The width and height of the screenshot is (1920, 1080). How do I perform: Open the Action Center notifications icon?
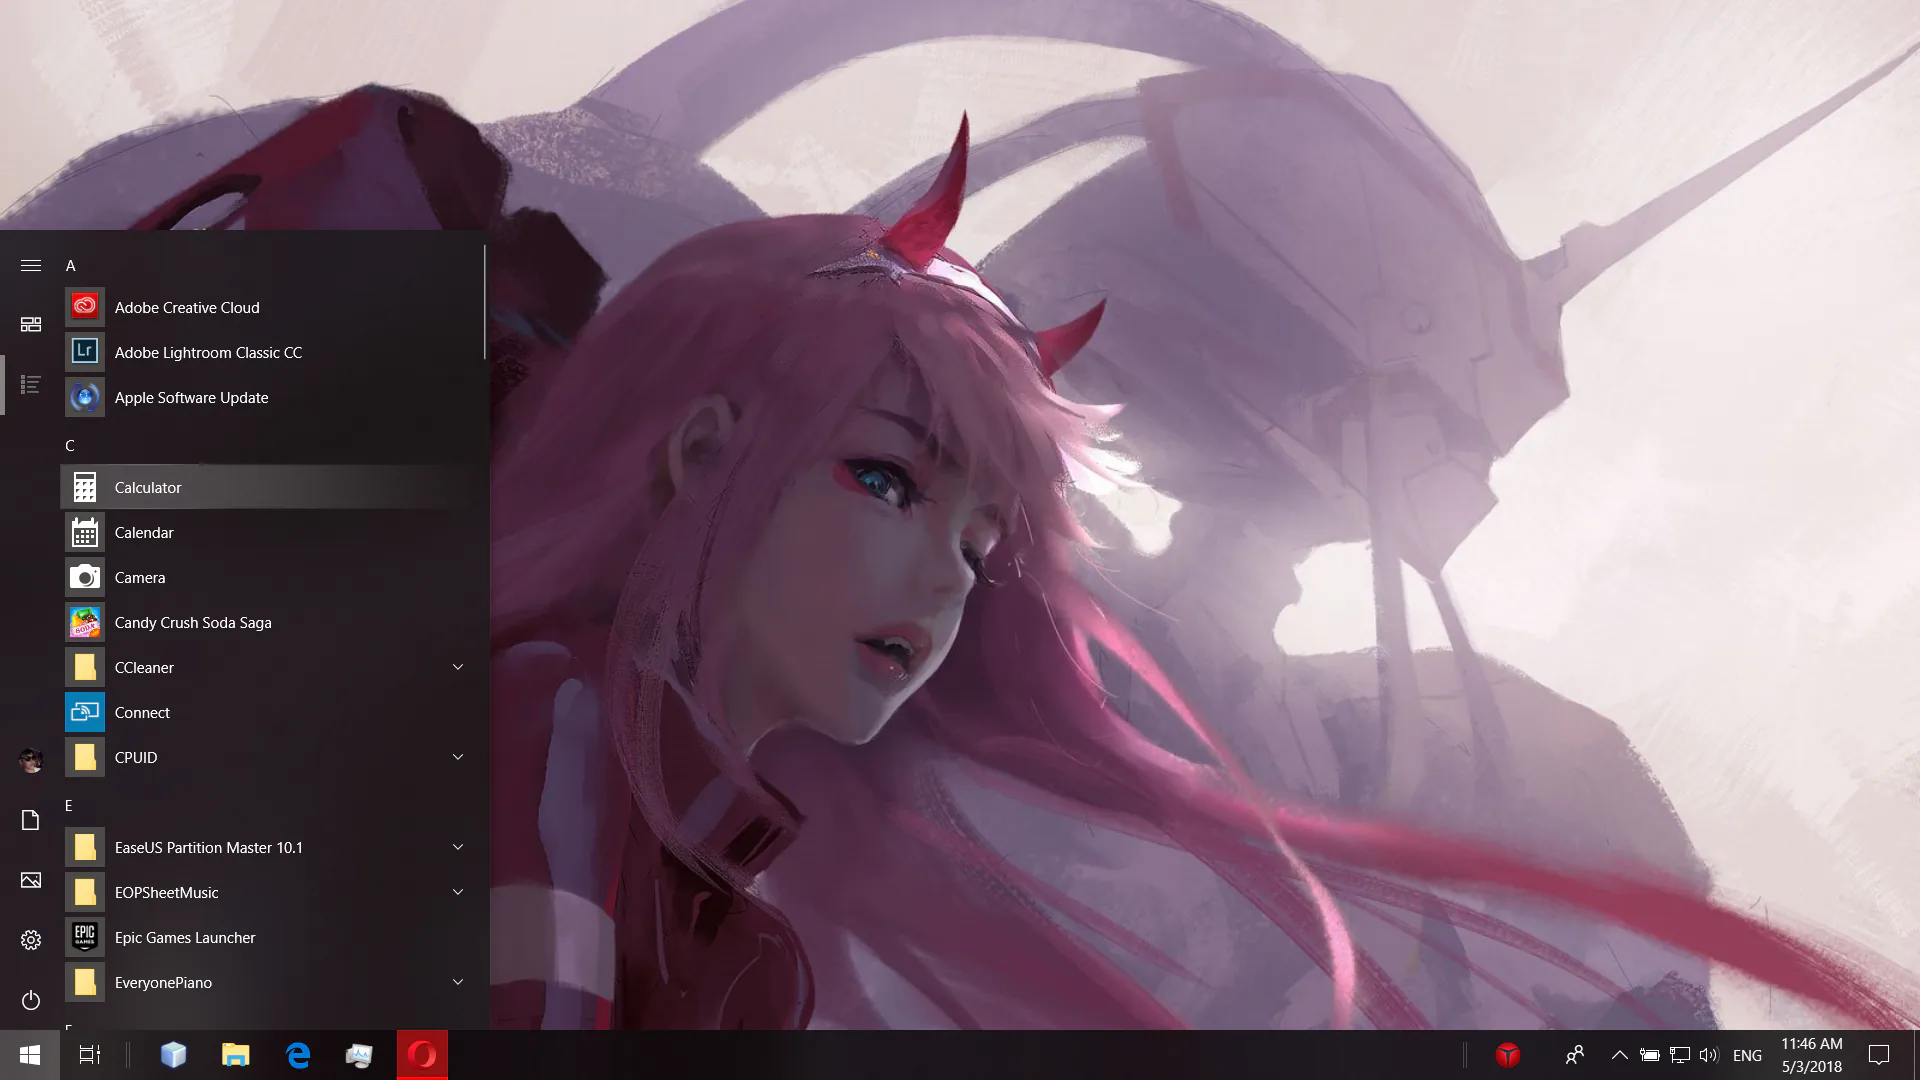(1879, 1055)
